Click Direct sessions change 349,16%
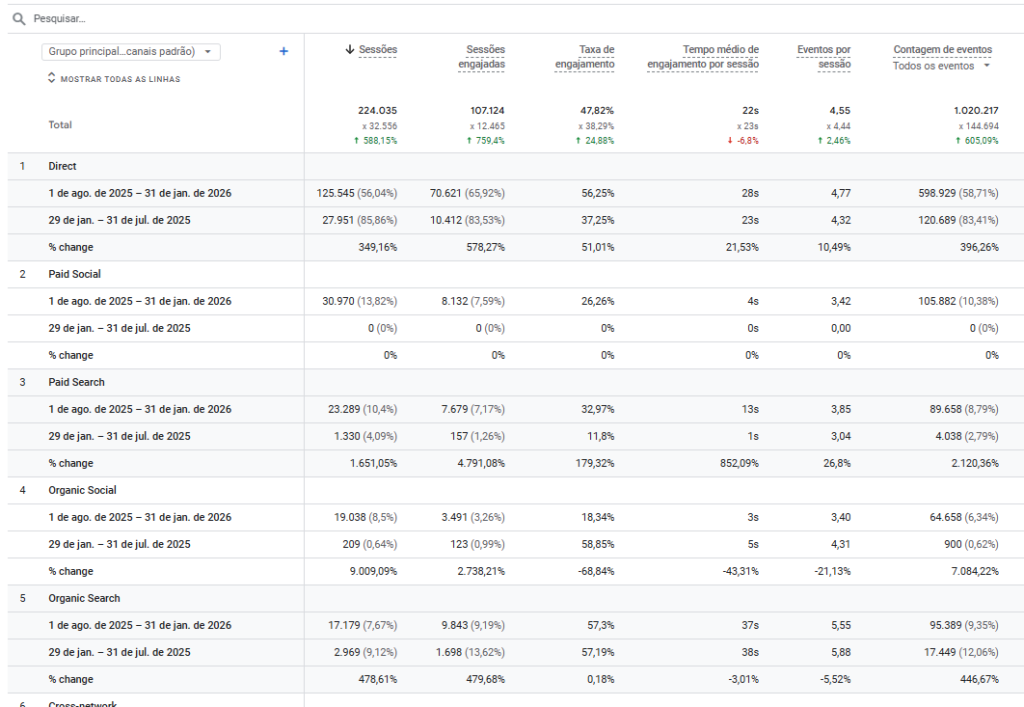The height and width of the screenshot is (707, 1024). [377, 247]
